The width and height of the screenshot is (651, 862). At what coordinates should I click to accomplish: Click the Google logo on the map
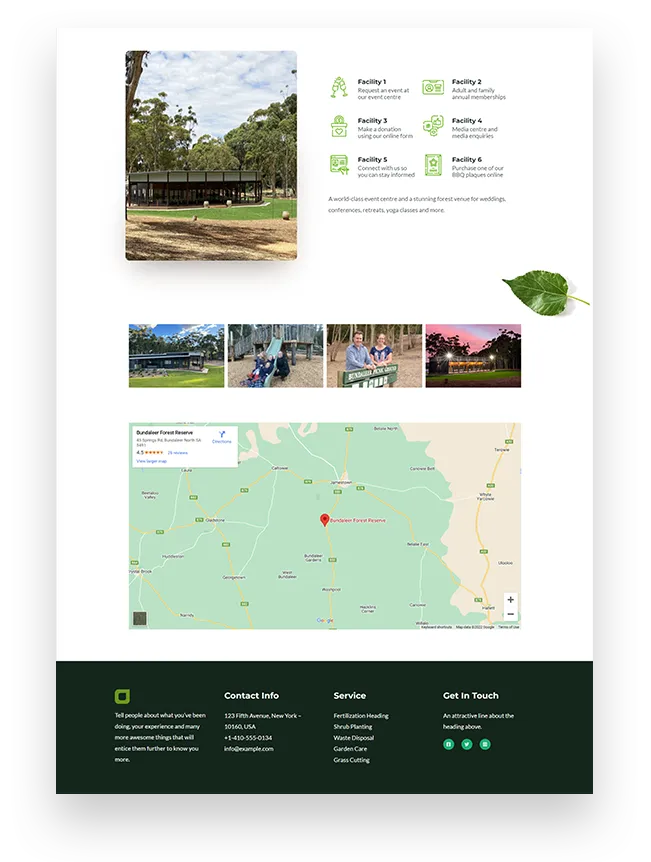(325, 620)
